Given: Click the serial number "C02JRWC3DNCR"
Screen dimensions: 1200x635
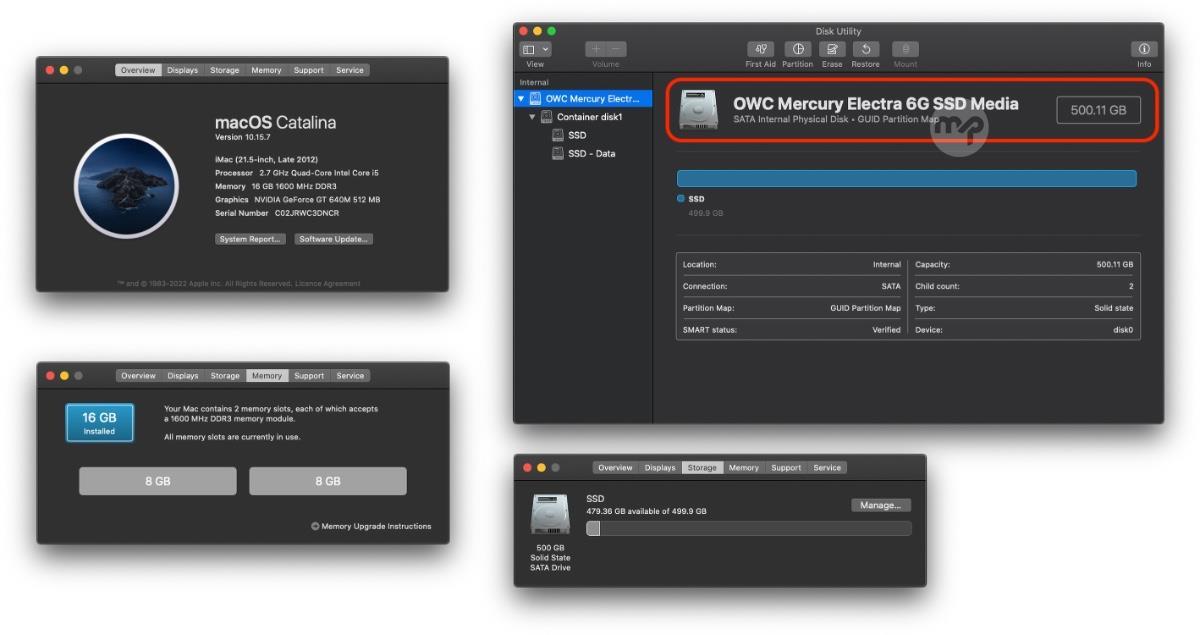Looking at the screenshot, I should point(306,213).
